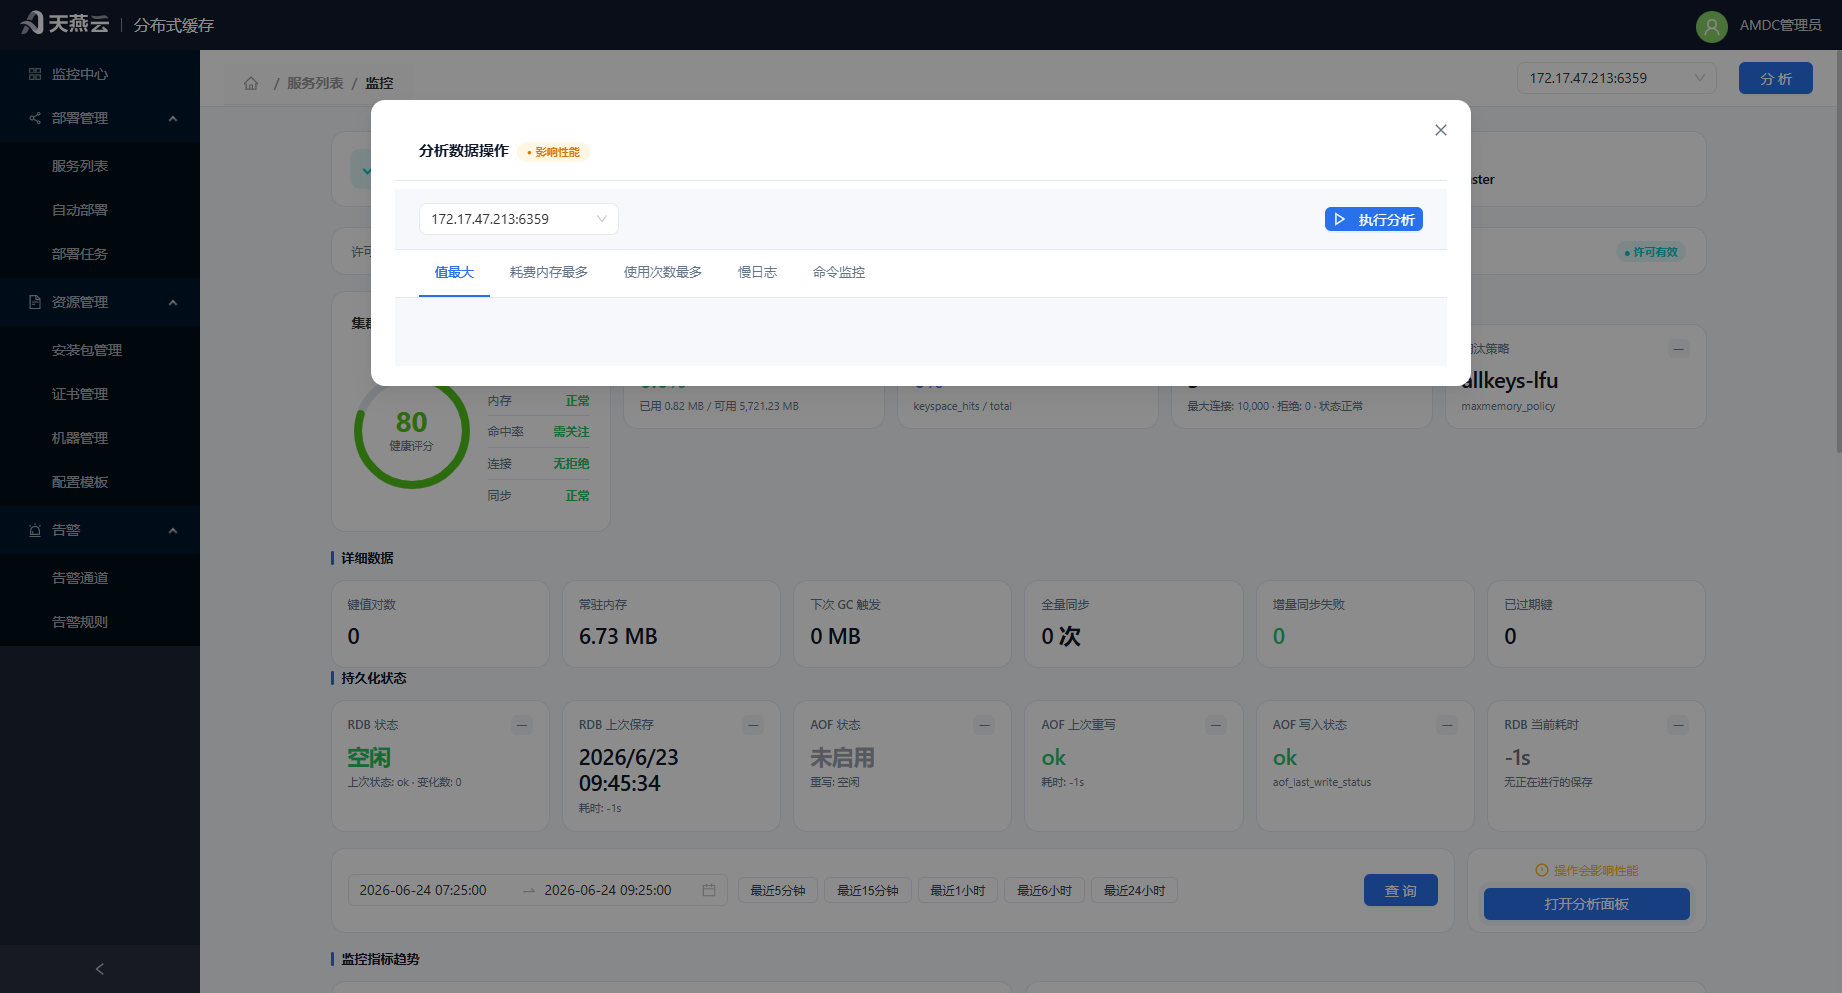1842x993 pixels.
Task: Close the 分析数据操作 dialog
Action: [1440, 130]
